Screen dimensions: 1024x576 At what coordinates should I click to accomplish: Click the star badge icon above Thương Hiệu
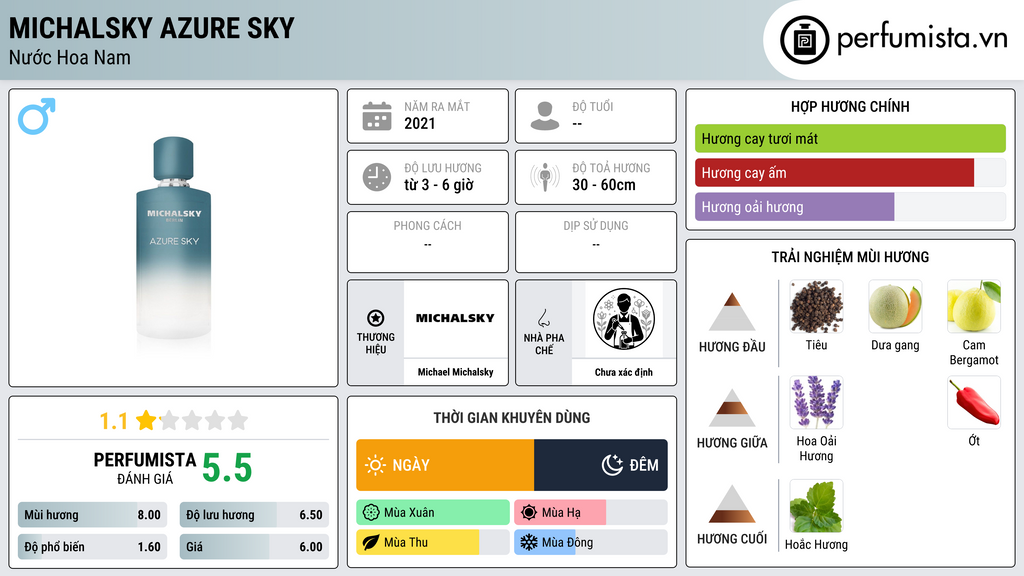click(x=376, y=319)
